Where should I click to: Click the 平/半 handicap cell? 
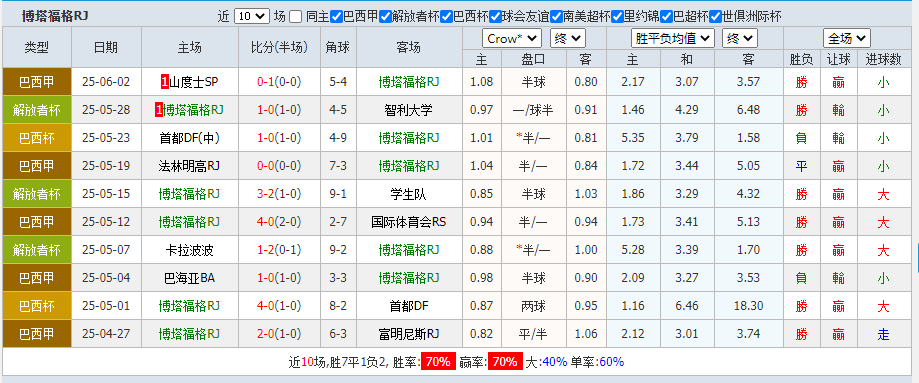(533, 335)
